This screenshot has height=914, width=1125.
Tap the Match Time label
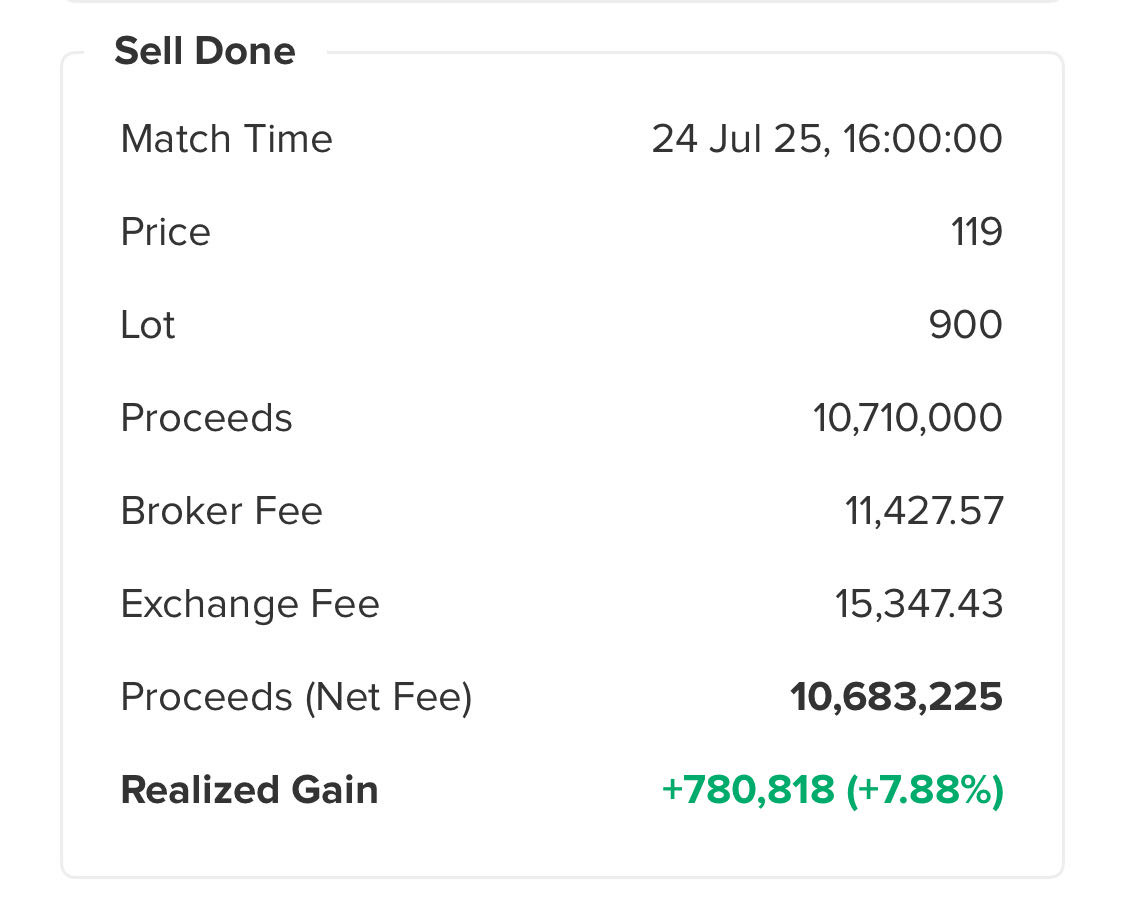coord(227,138)
